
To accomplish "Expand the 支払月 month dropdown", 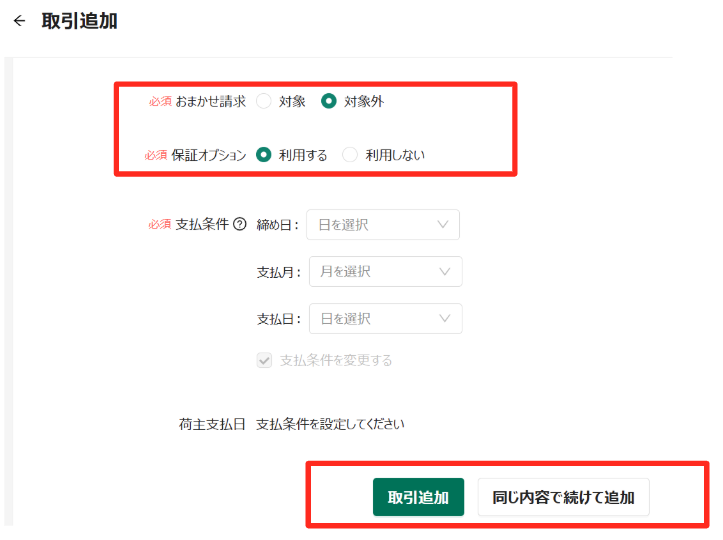I will coord(385,272).
